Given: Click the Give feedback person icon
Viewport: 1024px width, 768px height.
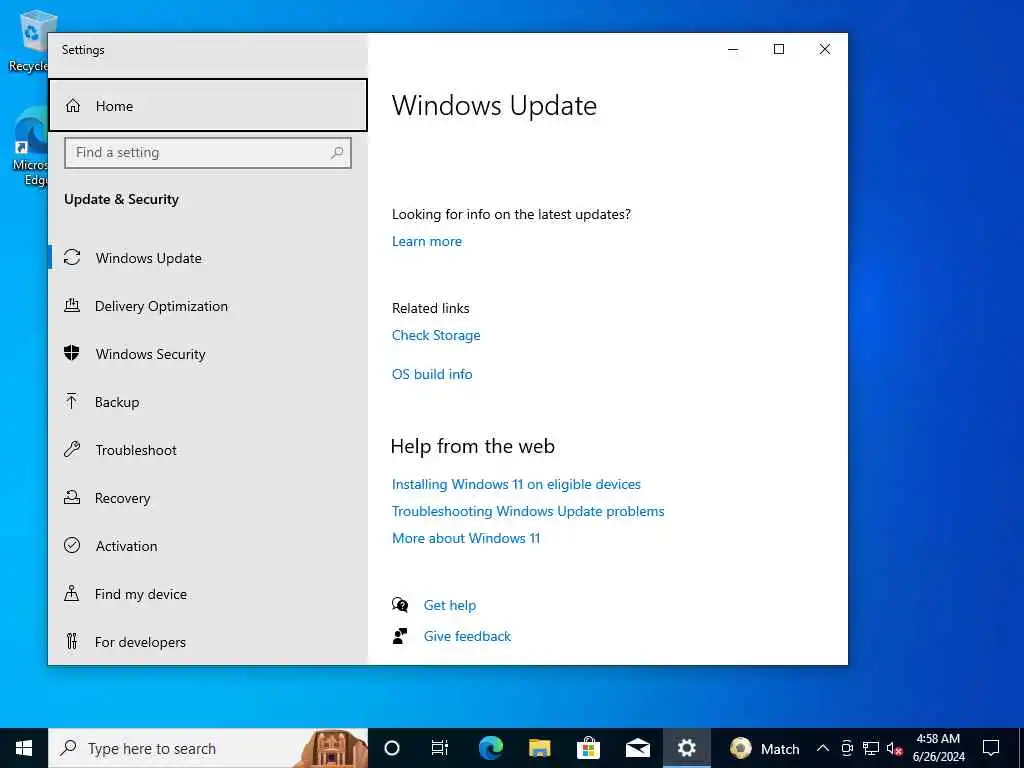Looking at the screenshot, I should click(x=400, y=636).
